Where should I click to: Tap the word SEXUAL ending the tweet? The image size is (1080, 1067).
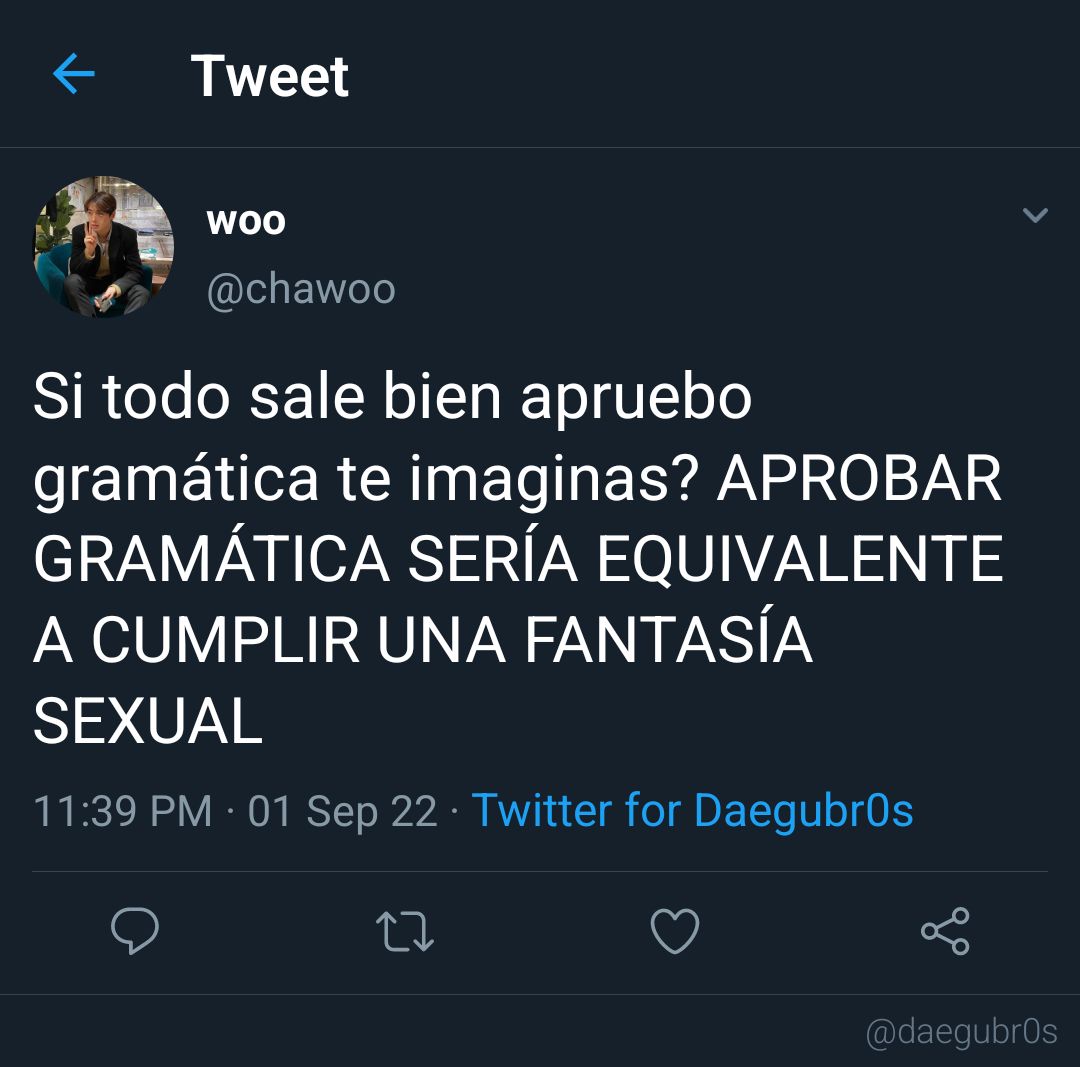[148, 721]
